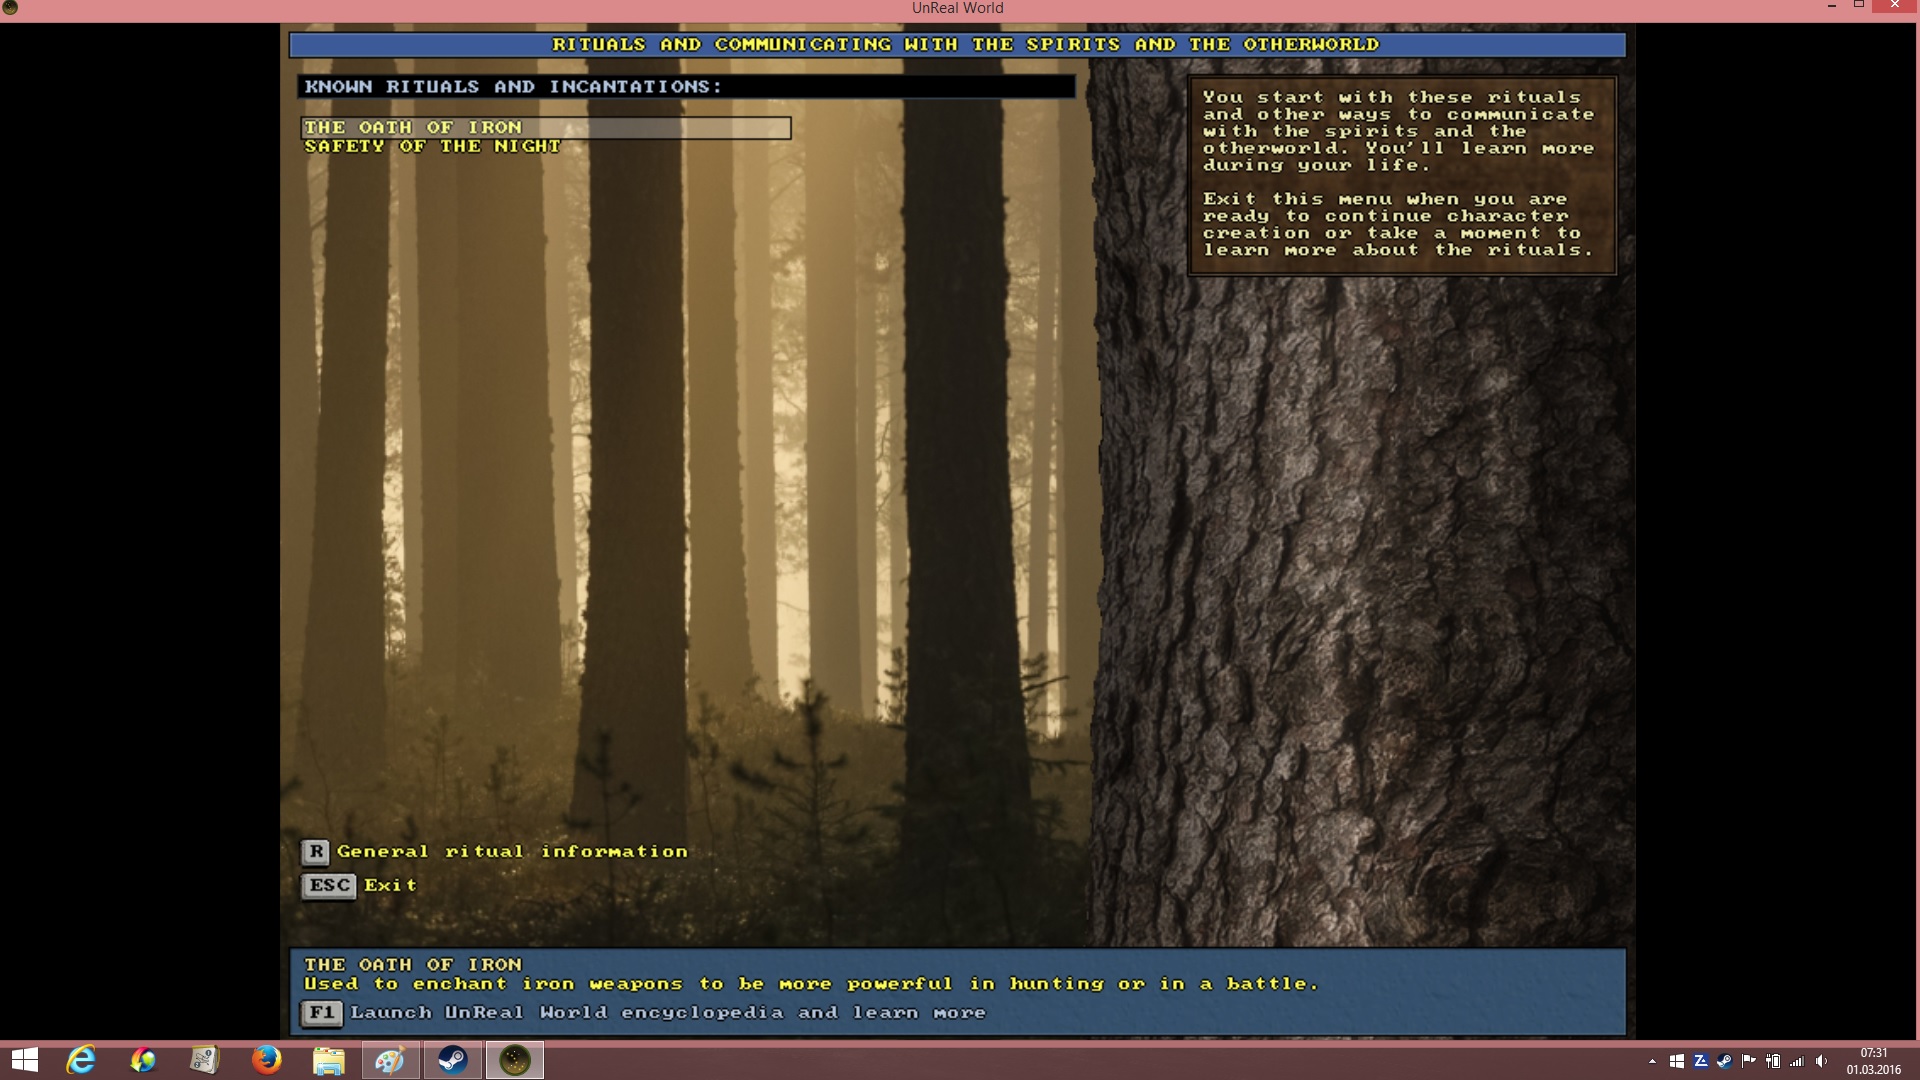Click the Windows logo tray icon
This screenshot has width=1920, height=1080.
click(1677, 1062)
